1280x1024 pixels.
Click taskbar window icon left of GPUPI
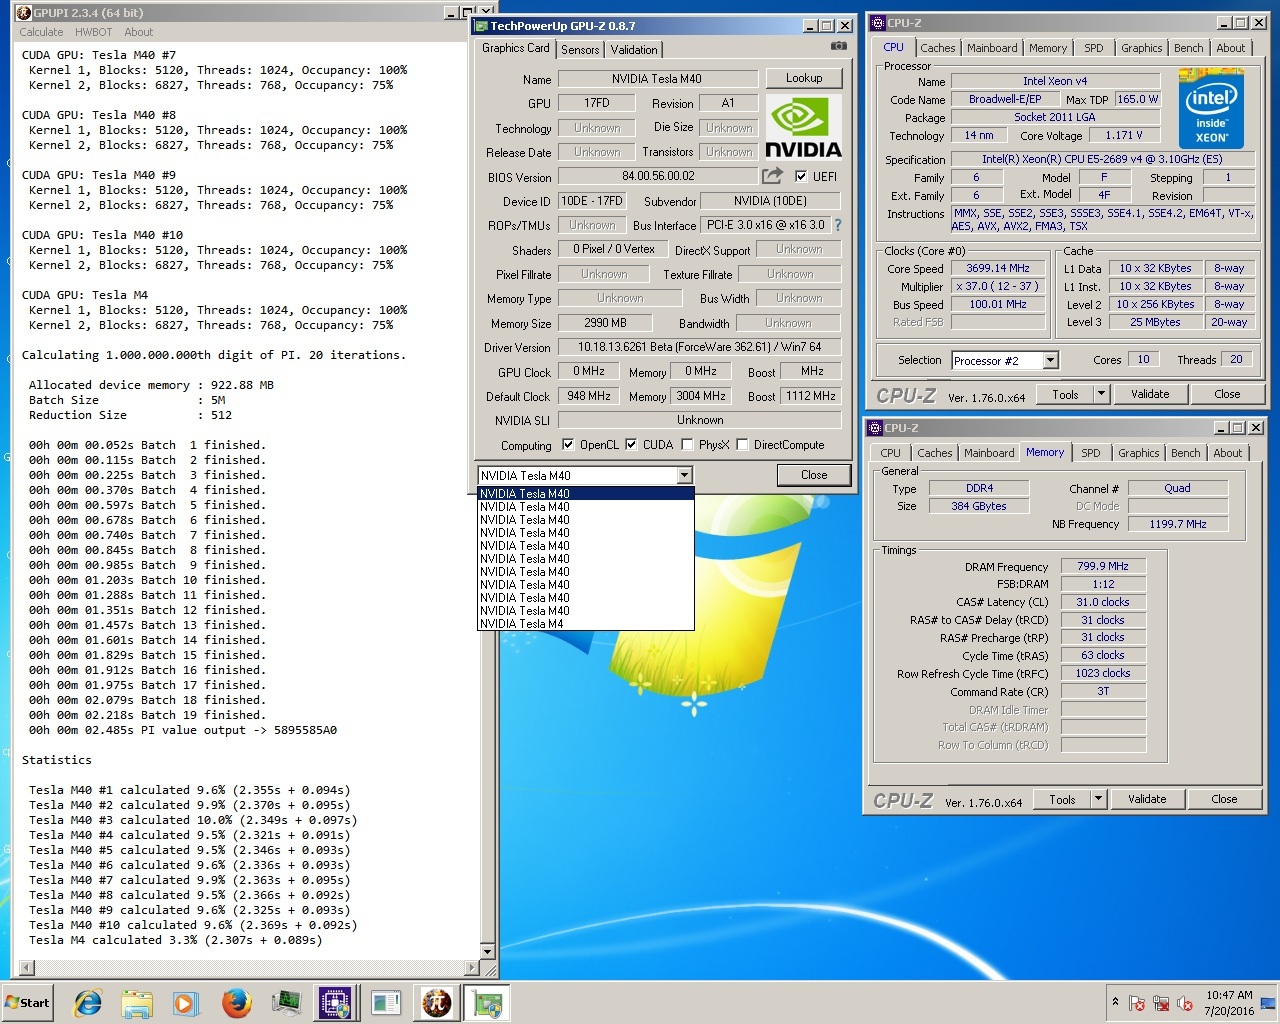pyautogui.click(x=385, y=1002)
